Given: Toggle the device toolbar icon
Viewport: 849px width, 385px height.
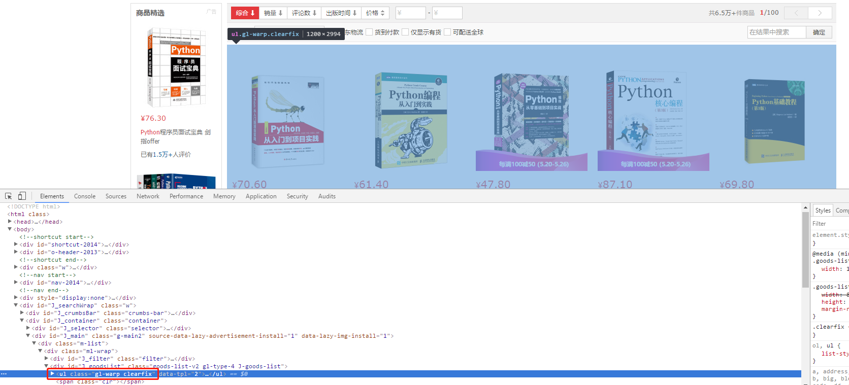Looking at the screenshot, I should tap(22, 196).
